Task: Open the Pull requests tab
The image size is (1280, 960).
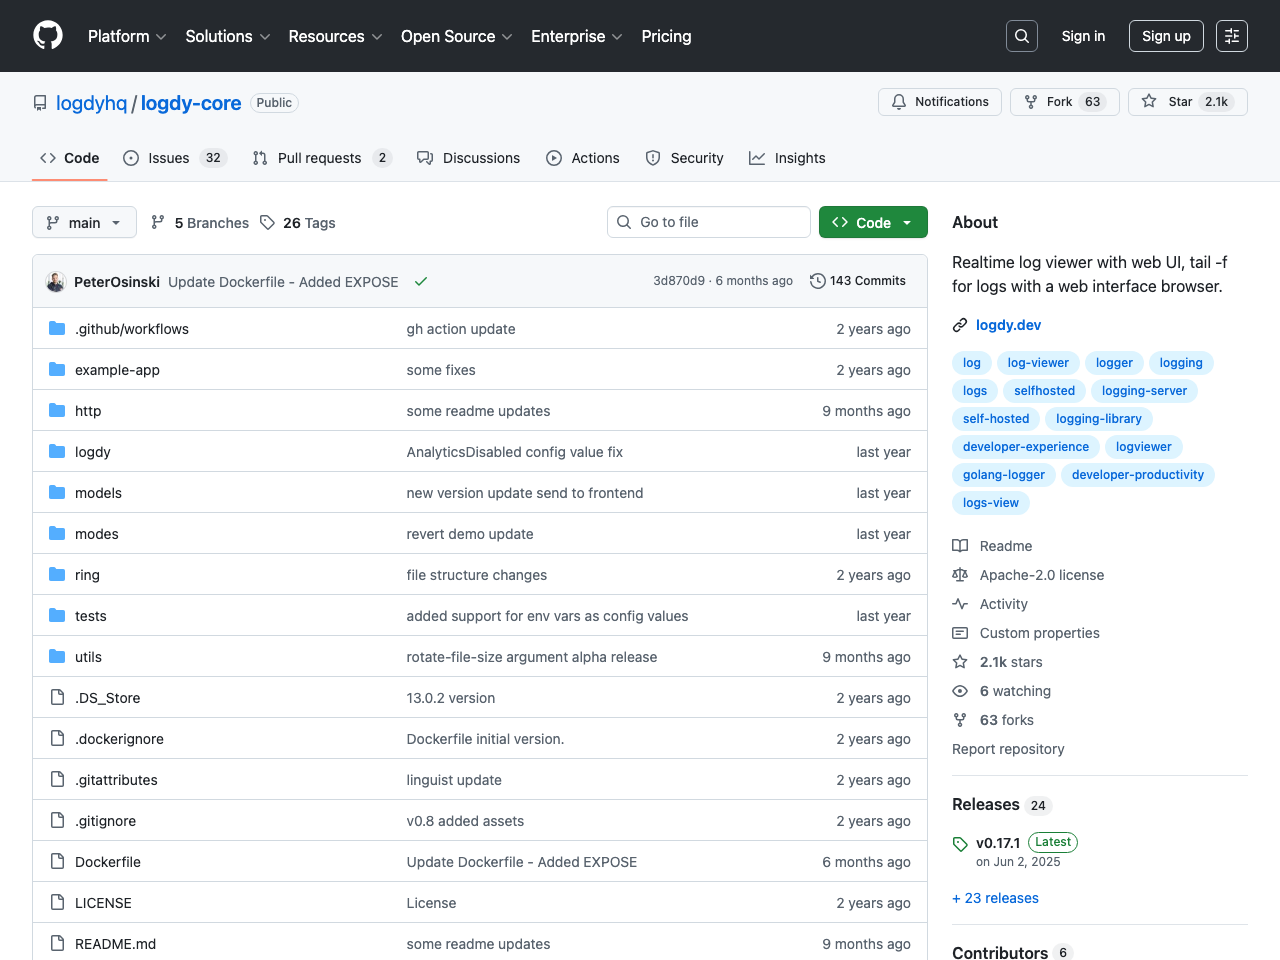Action: click(x=319, y=158)
